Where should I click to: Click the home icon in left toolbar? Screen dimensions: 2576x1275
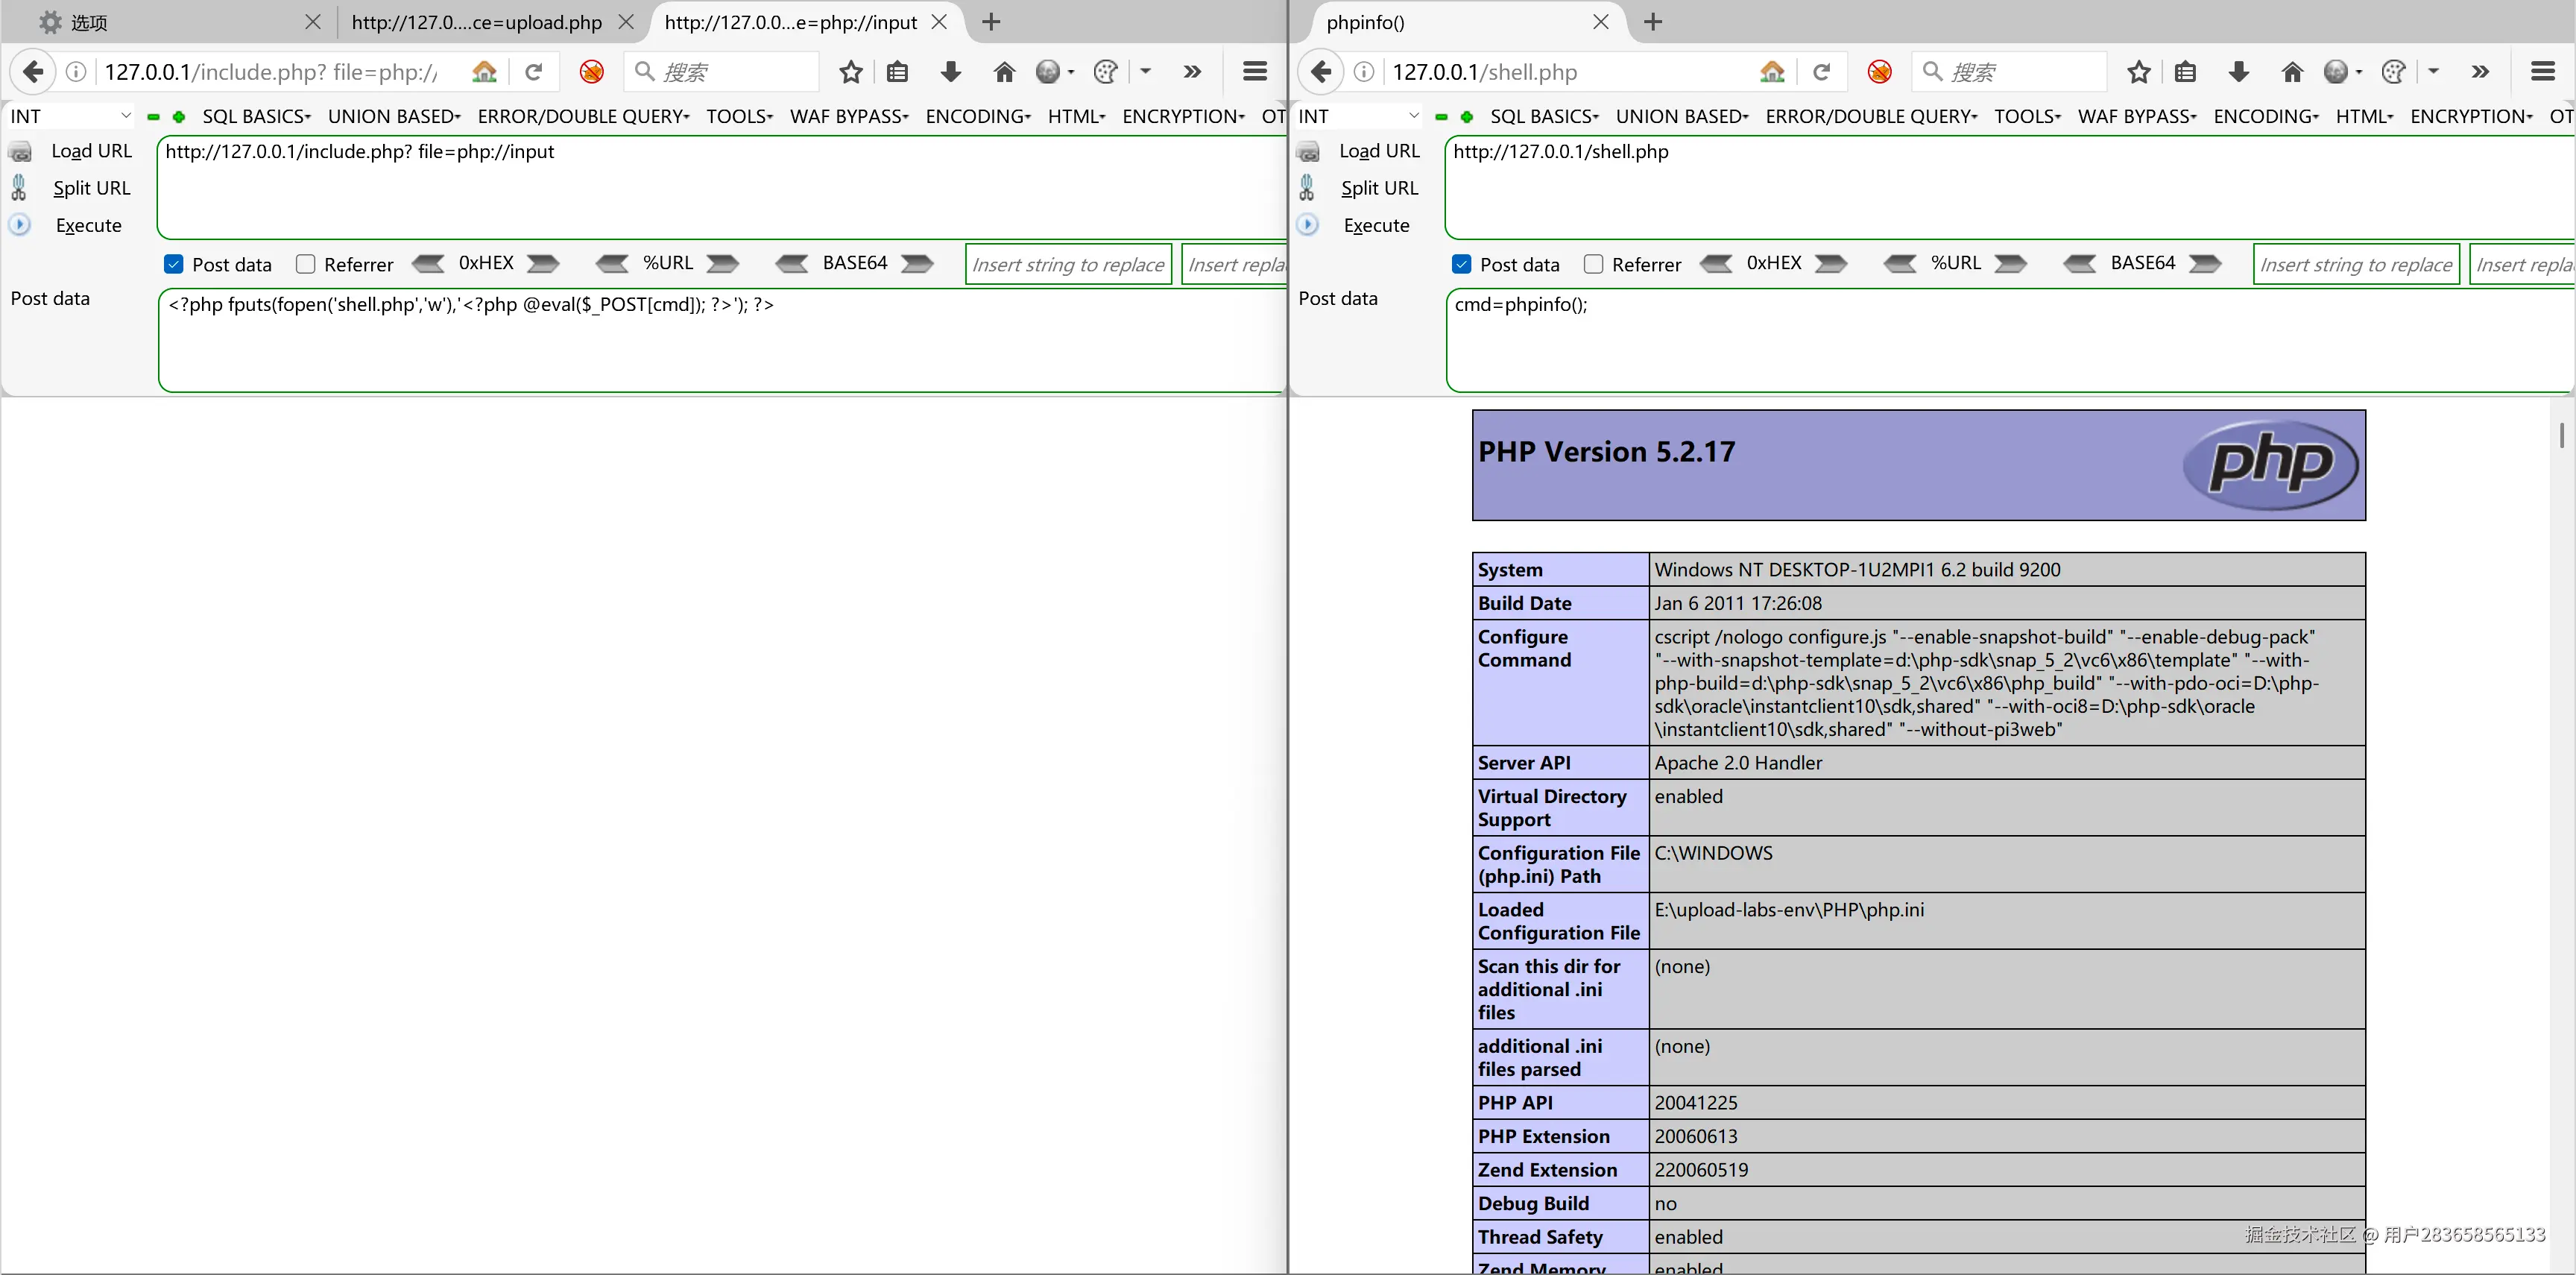pyautogui.click(x=1004, y=72)
